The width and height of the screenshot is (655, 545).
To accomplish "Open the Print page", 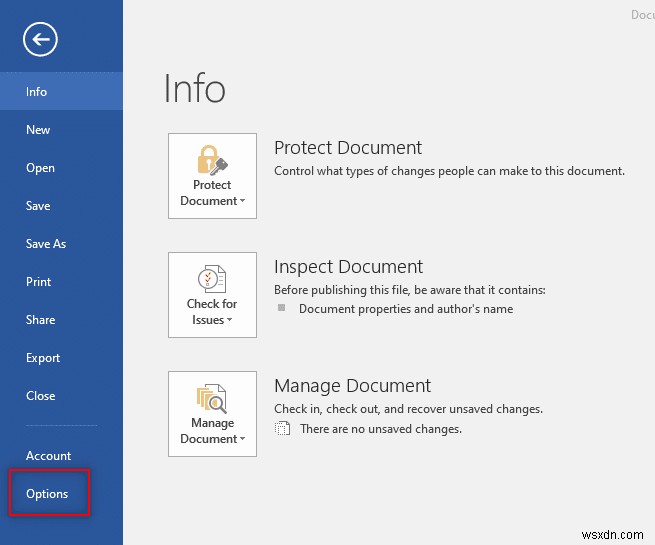I will (61, 281).
